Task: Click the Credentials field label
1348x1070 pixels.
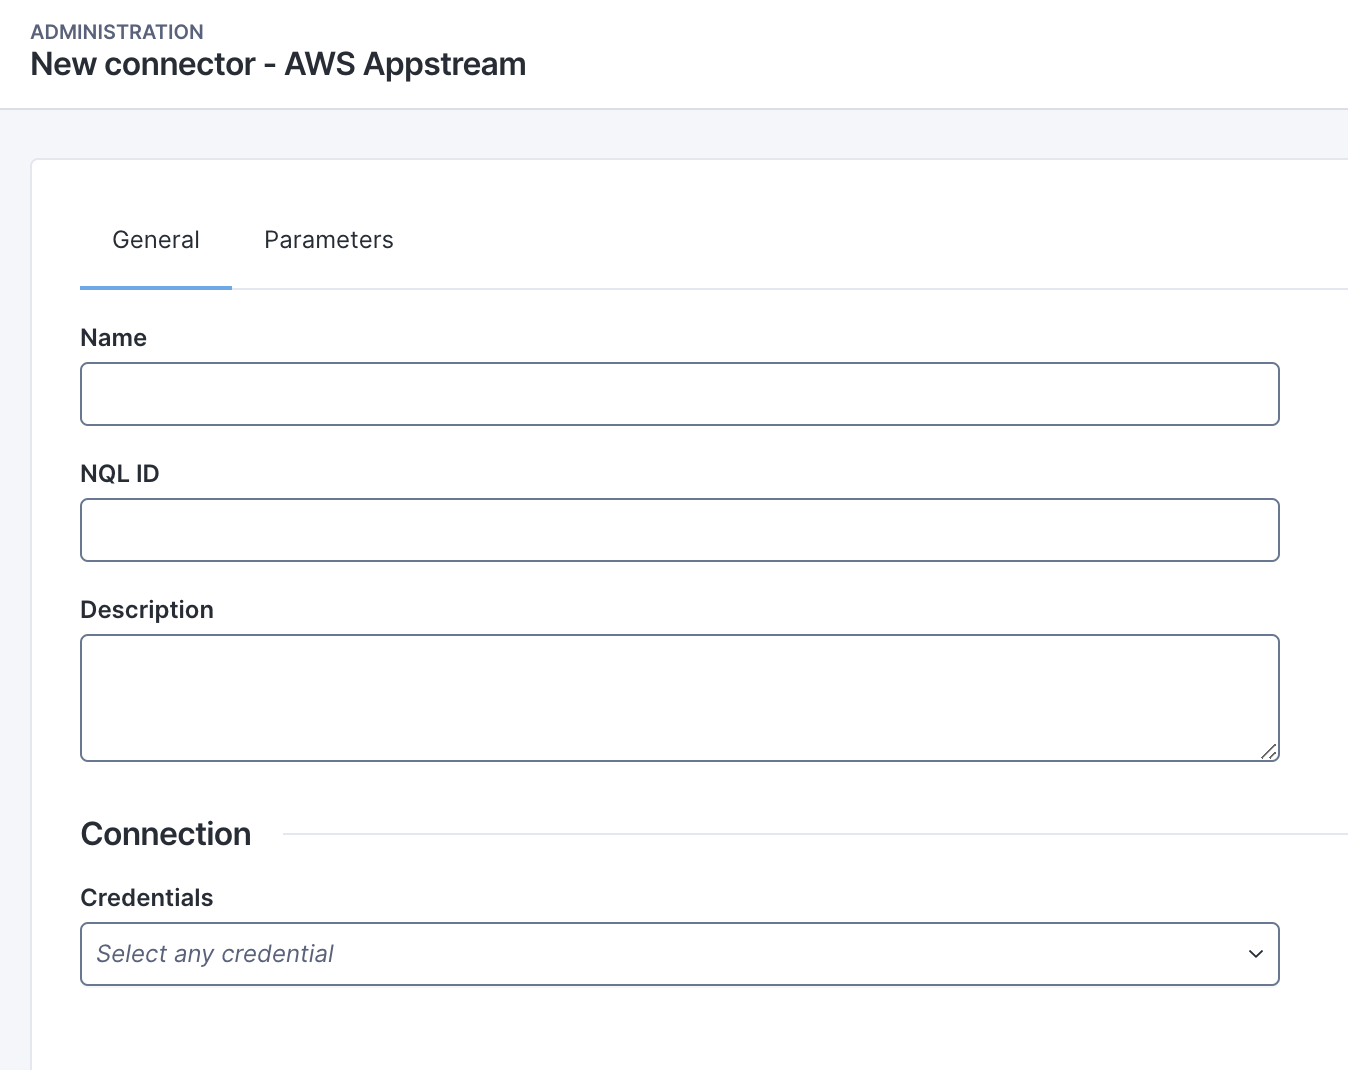Action: tap(147, 898)
